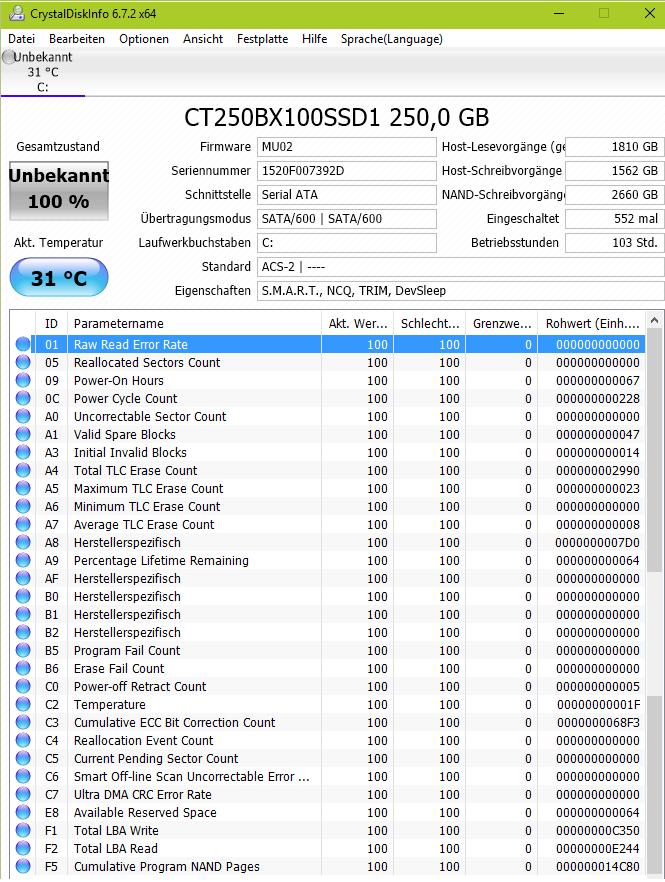Click the Standard field showing ACS-2
The image size is (665, 882).
pos(460,267)
